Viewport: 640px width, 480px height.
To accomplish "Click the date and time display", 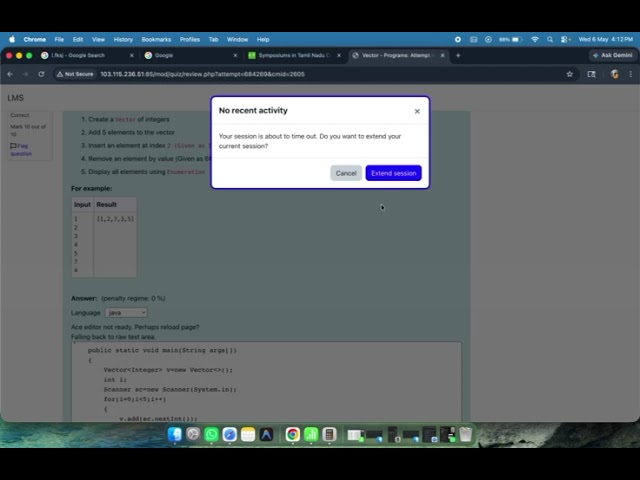I will pos(606,40).
